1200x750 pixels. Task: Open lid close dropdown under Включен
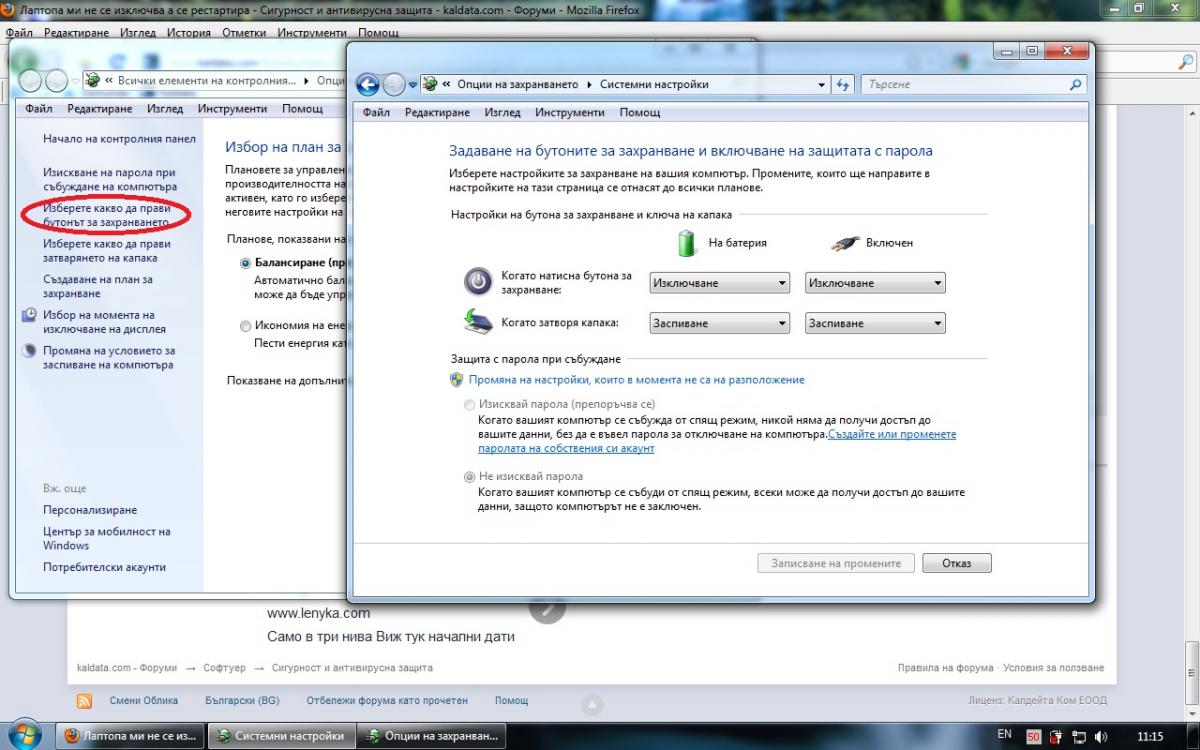coord(875,323)
